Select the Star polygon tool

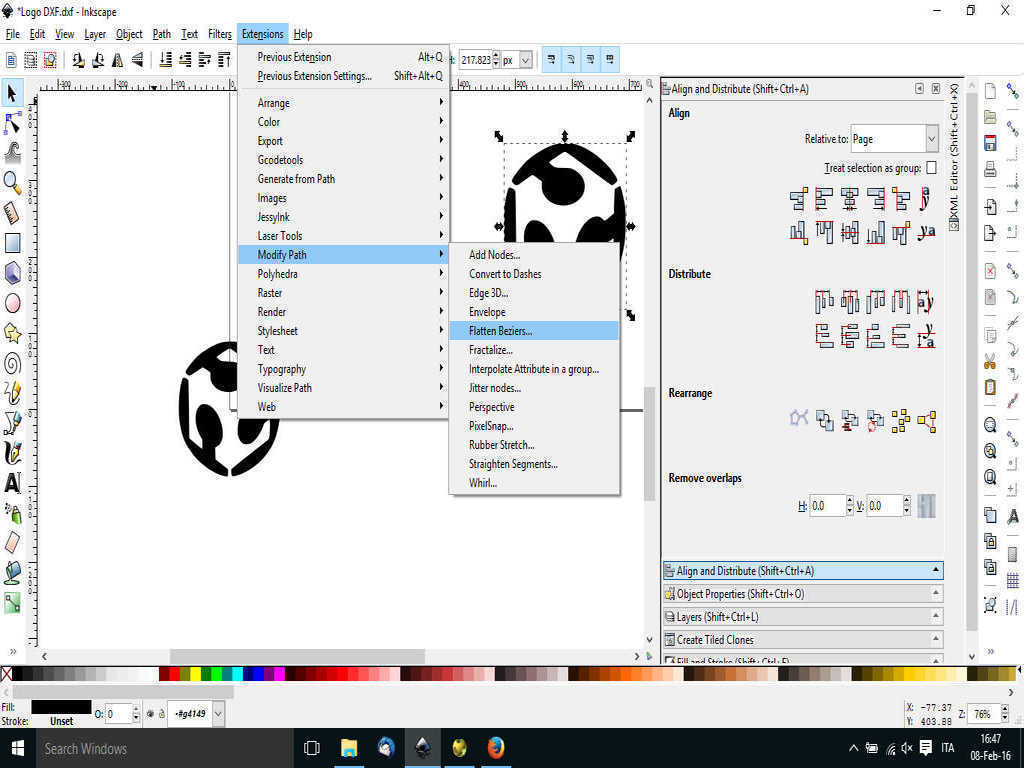[x=12, y=333]
